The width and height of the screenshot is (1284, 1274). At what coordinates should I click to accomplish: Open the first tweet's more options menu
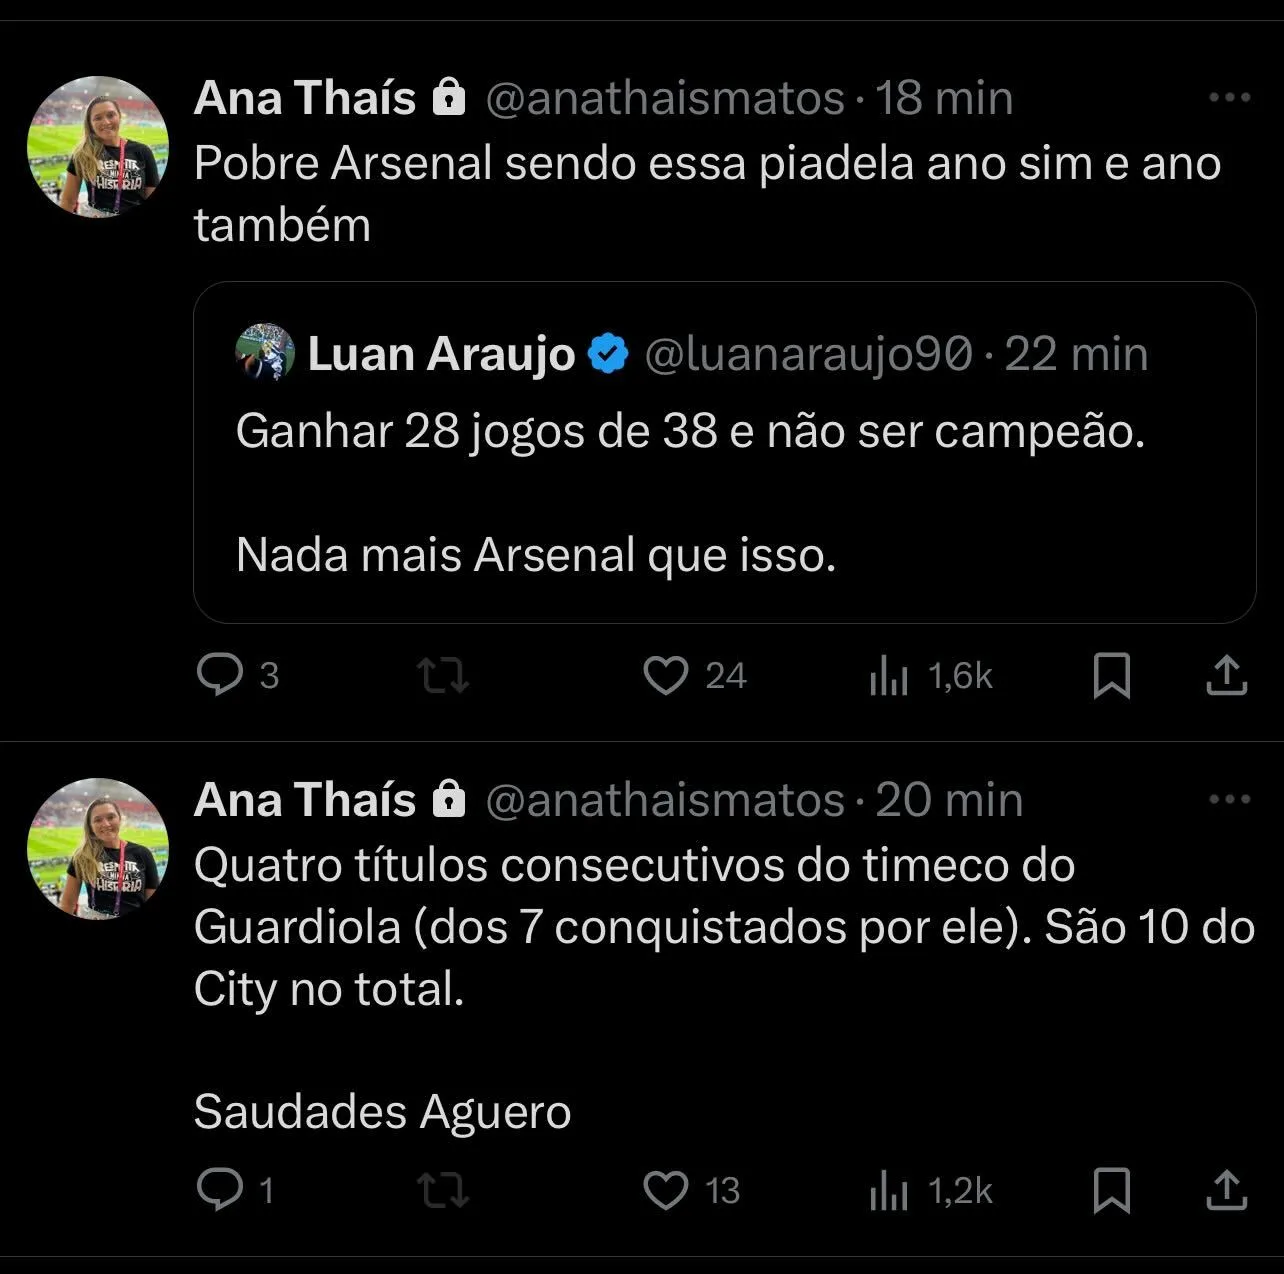pos(1229,95)
